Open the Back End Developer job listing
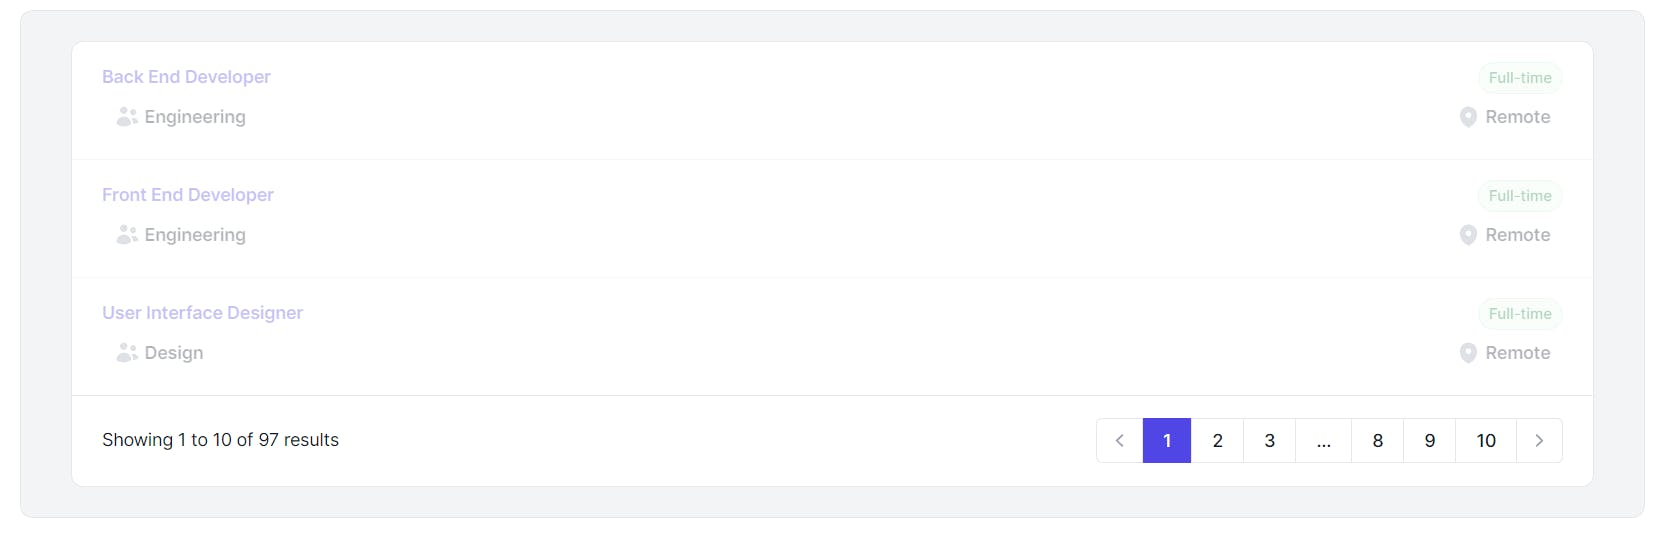Screen dimensions: 1661x533 tap(186, 77)
